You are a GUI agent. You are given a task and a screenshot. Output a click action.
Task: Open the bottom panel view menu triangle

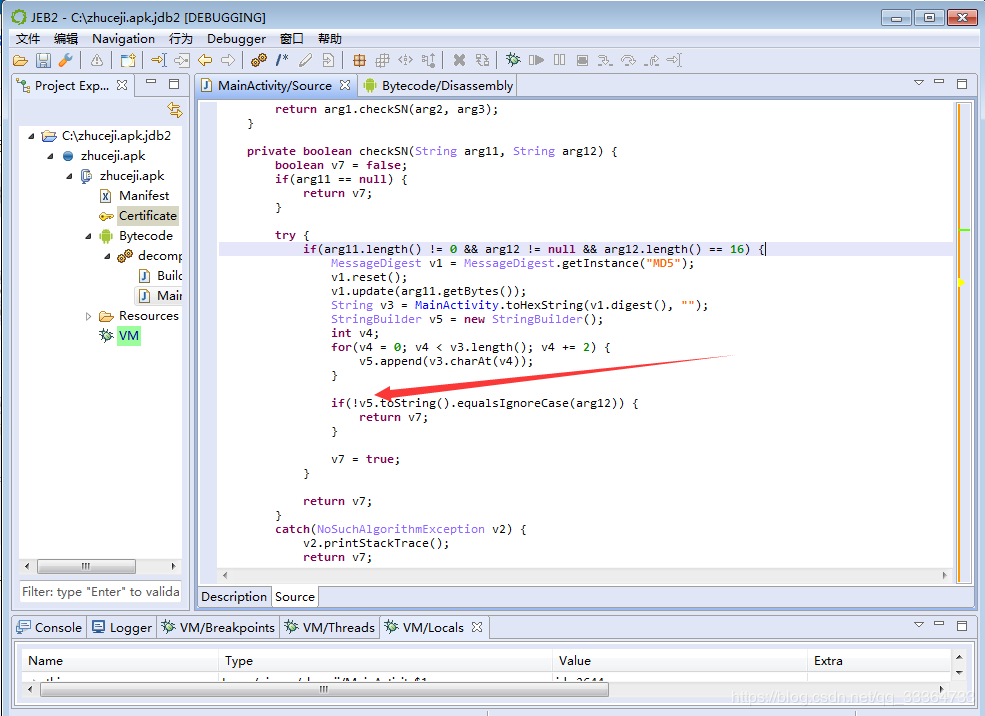[918, 625]
